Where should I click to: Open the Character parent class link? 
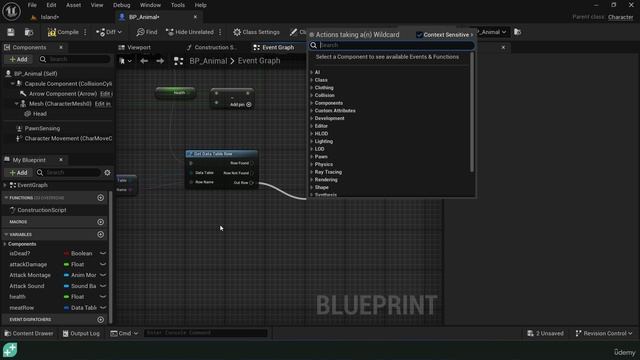620,17
